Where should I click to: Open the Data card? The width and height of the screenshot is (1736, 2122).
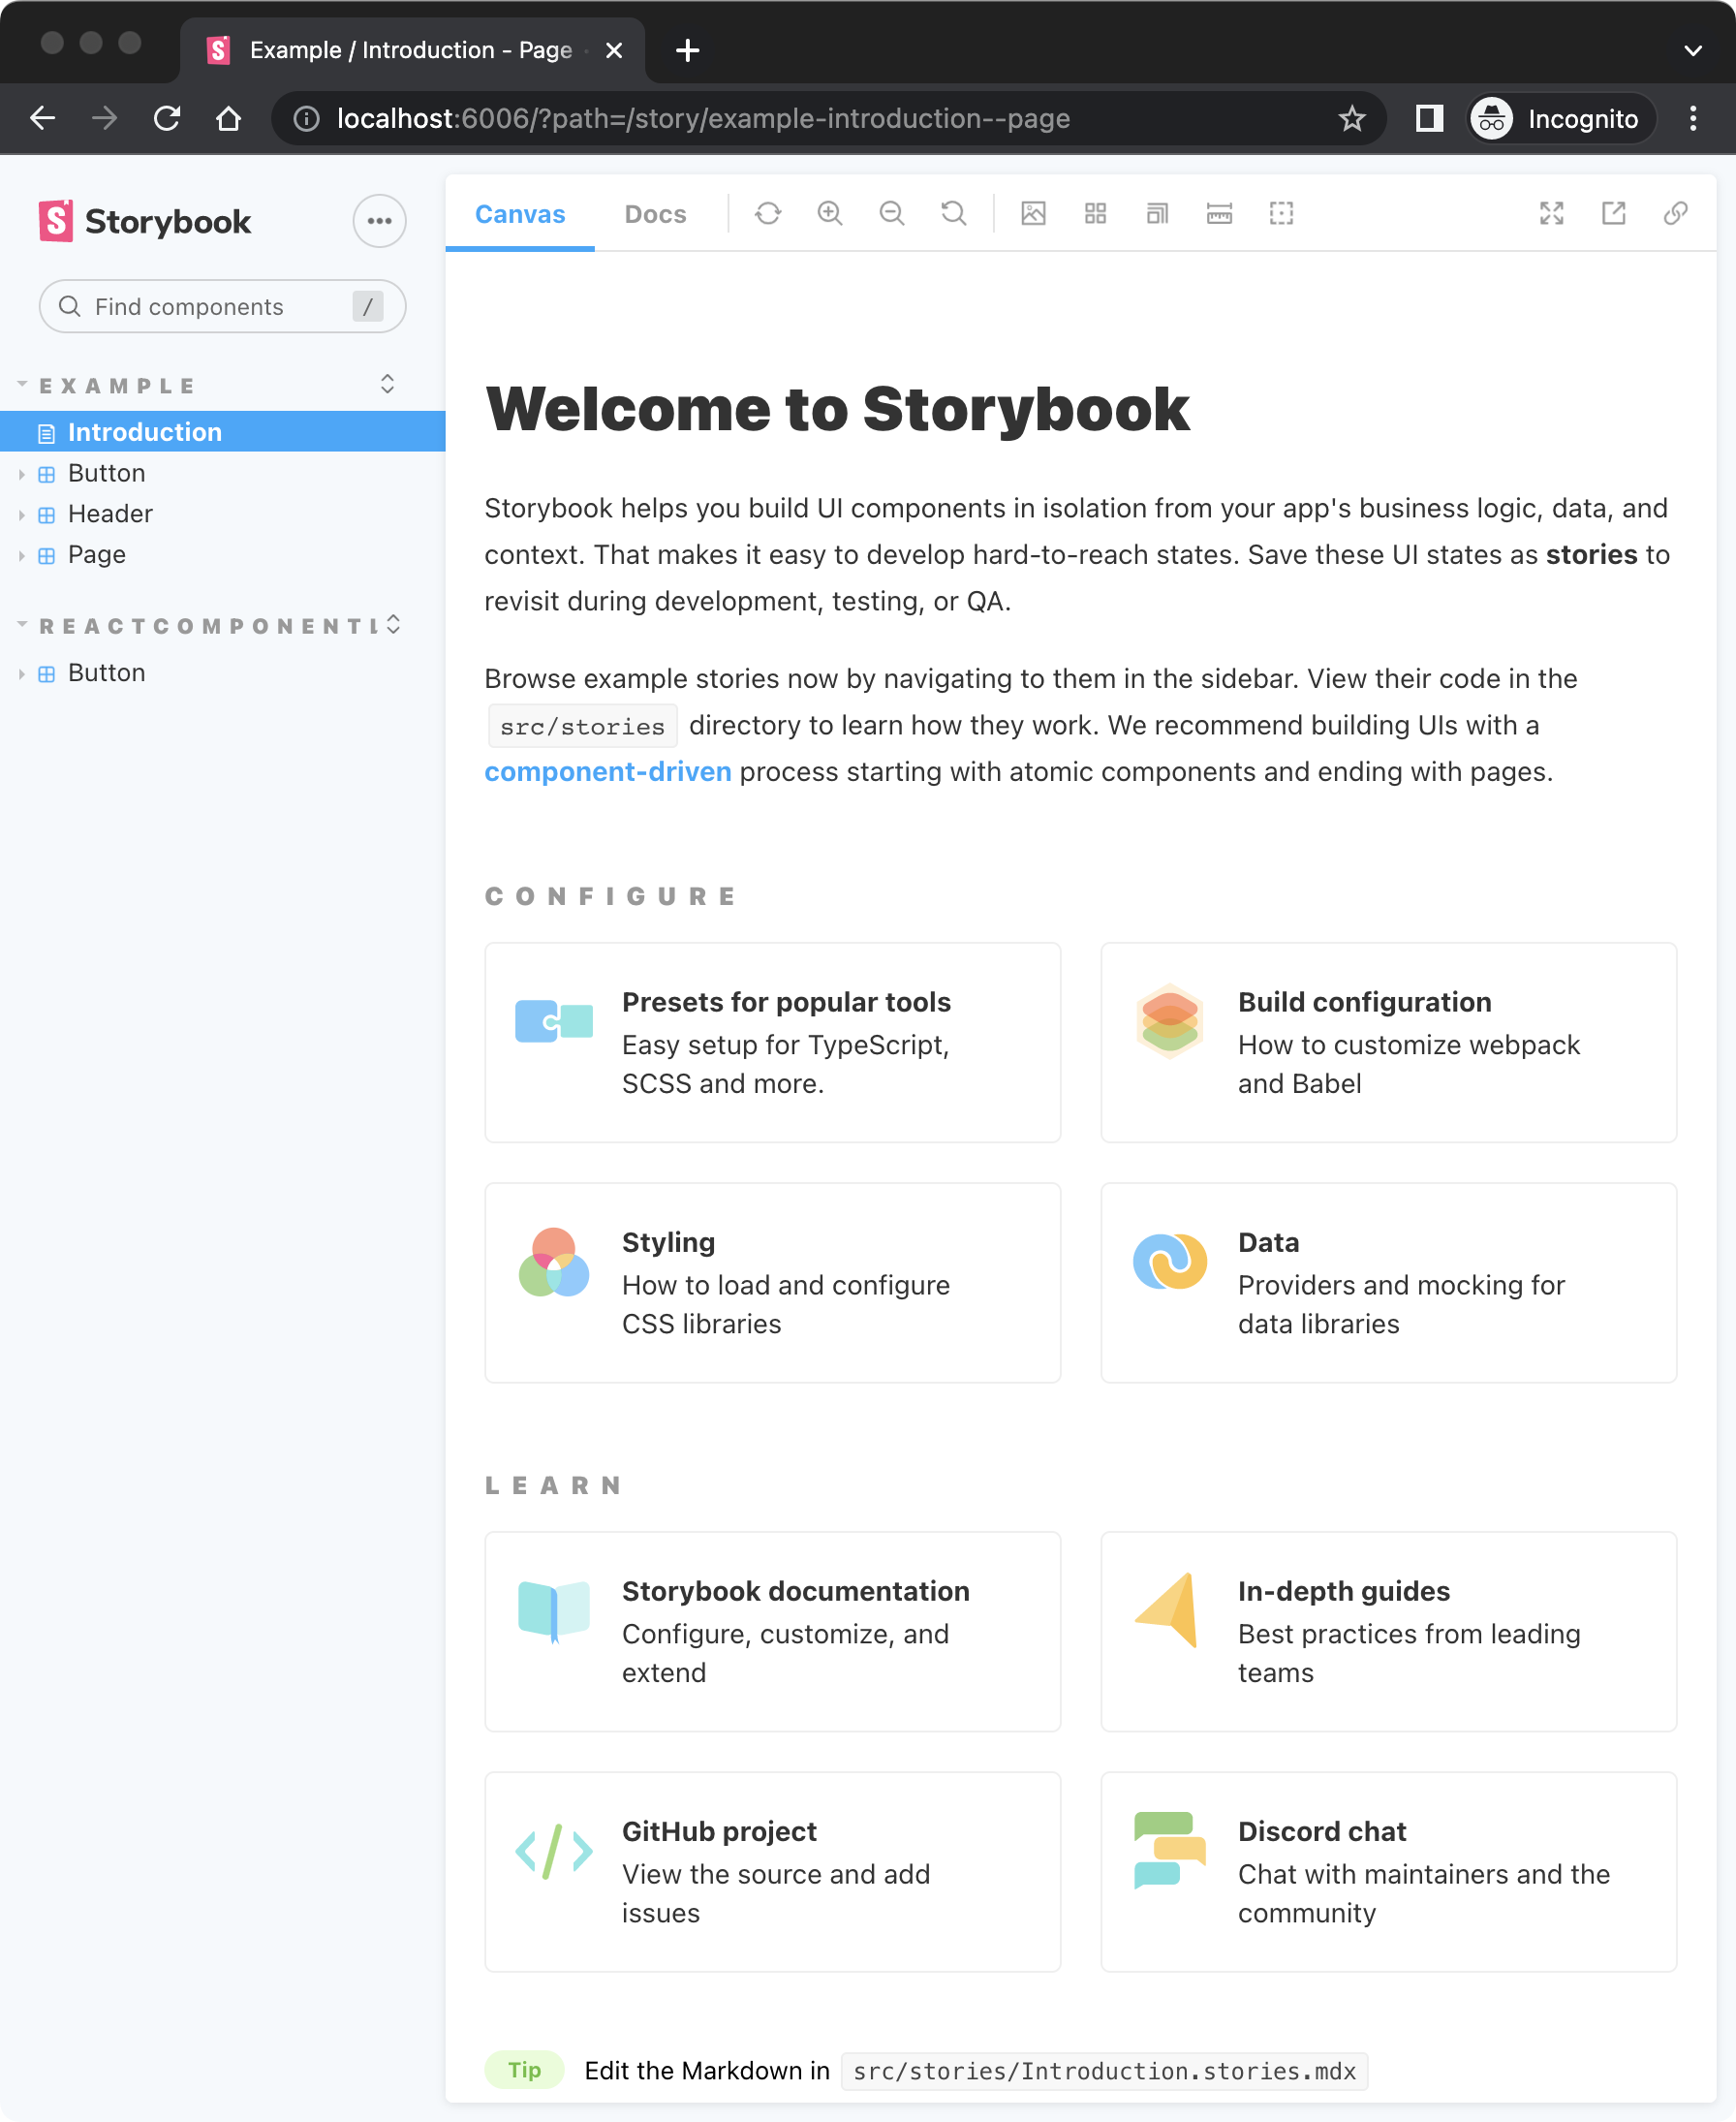[x=1388, y=1282]
